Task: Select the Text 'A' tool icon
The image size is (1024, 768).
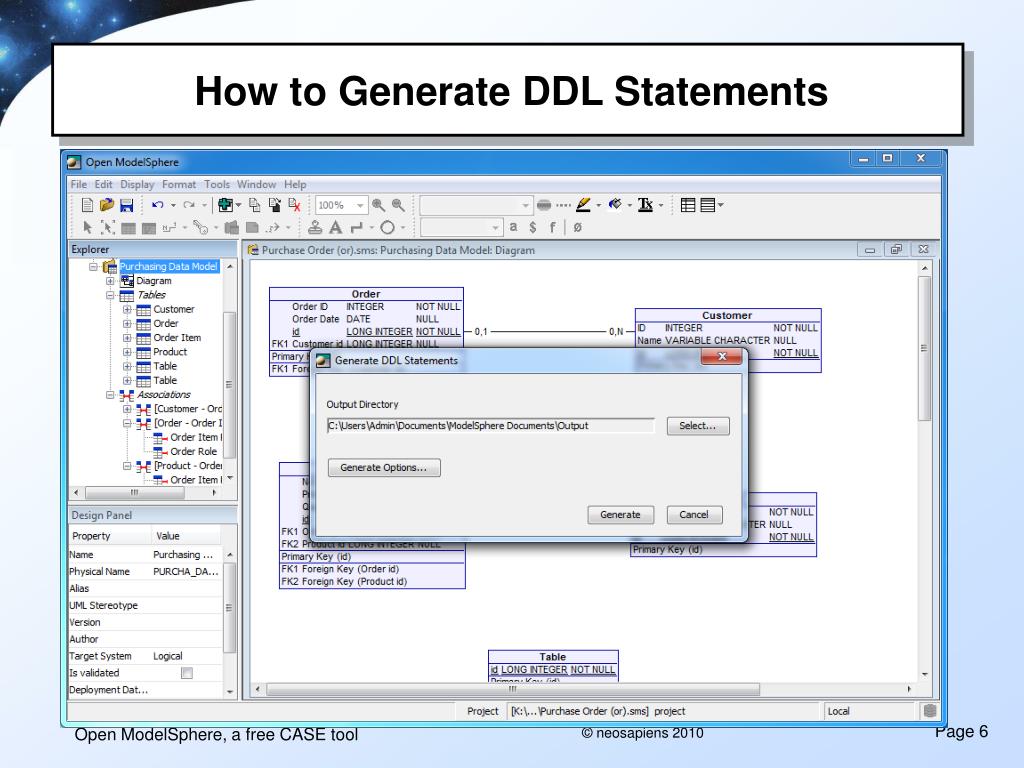Action: click(336, 227)
